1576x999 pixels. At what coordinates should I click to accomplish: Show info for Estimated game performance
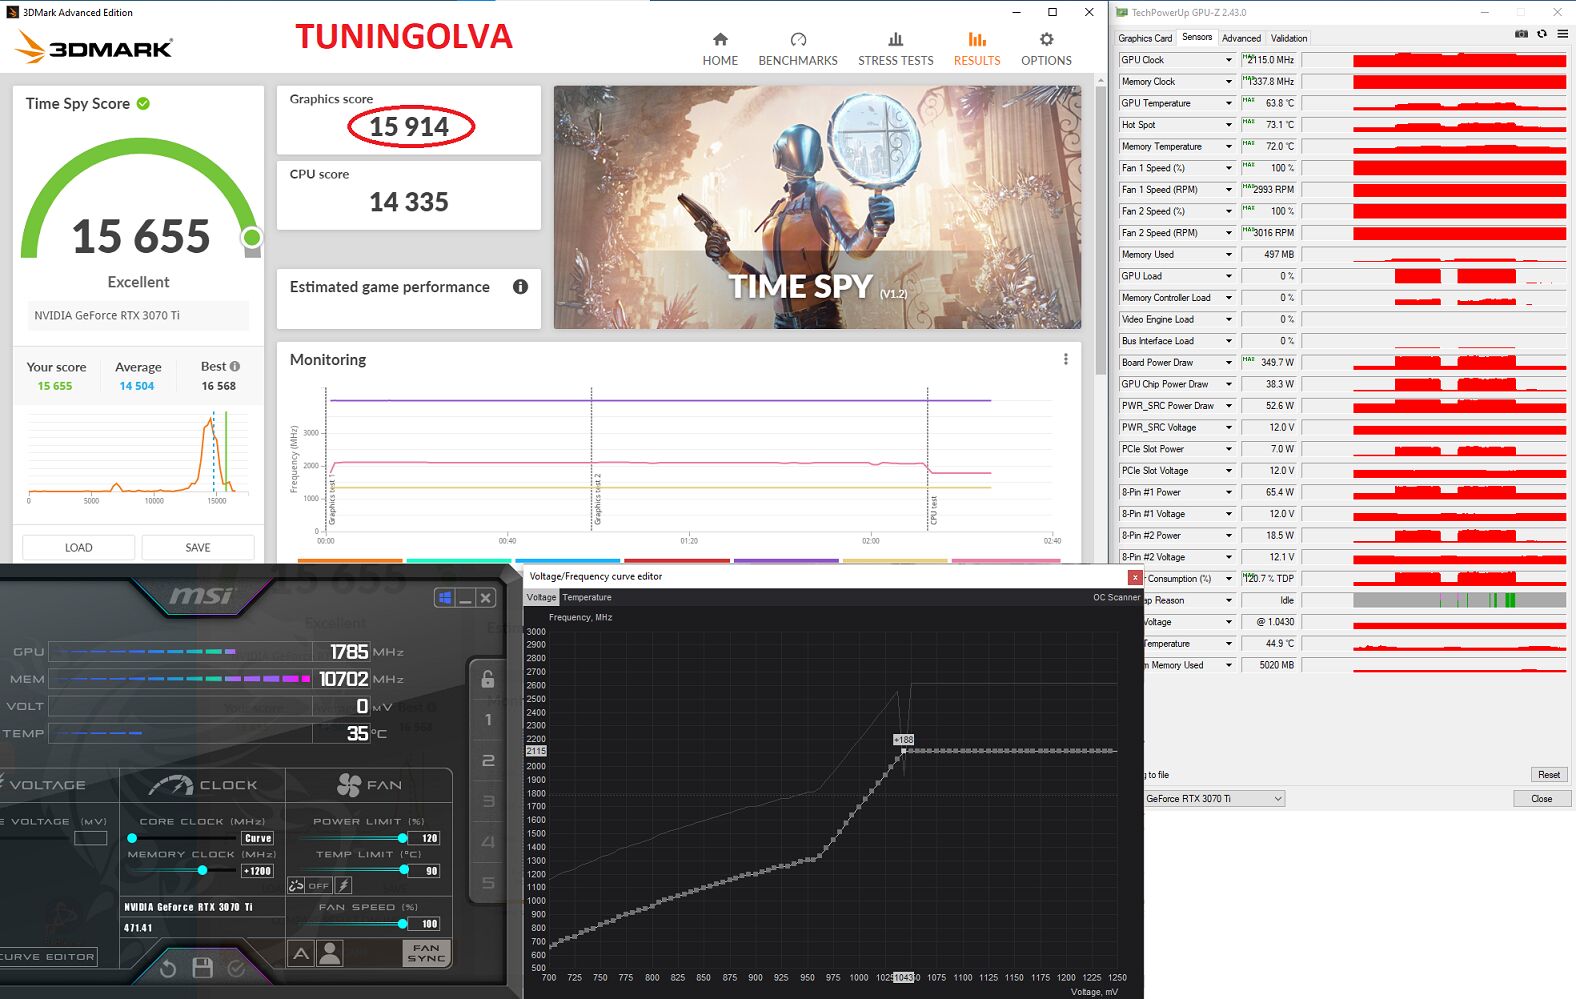point(520,287)
